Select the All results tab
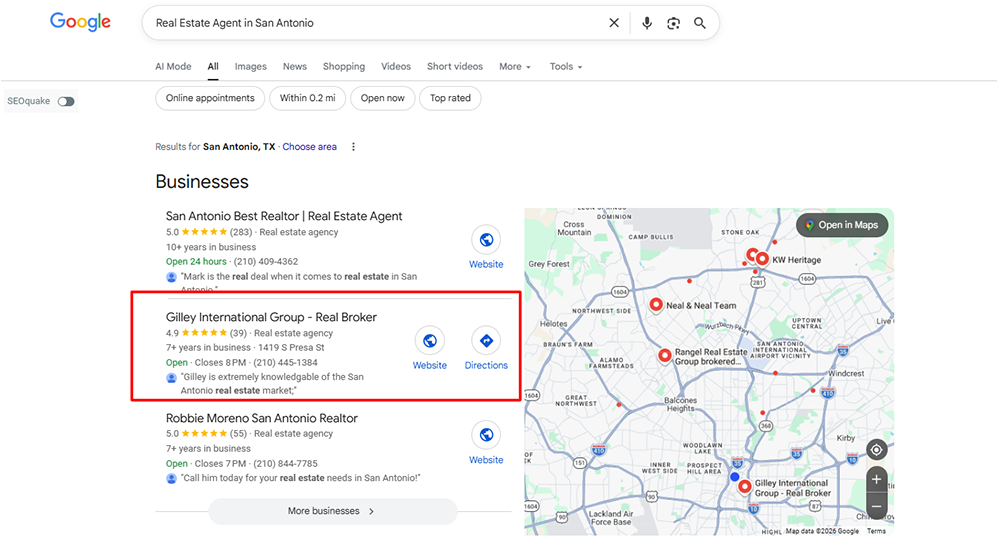The height and width of the screenshot is (550, 1000). point(213,66)
